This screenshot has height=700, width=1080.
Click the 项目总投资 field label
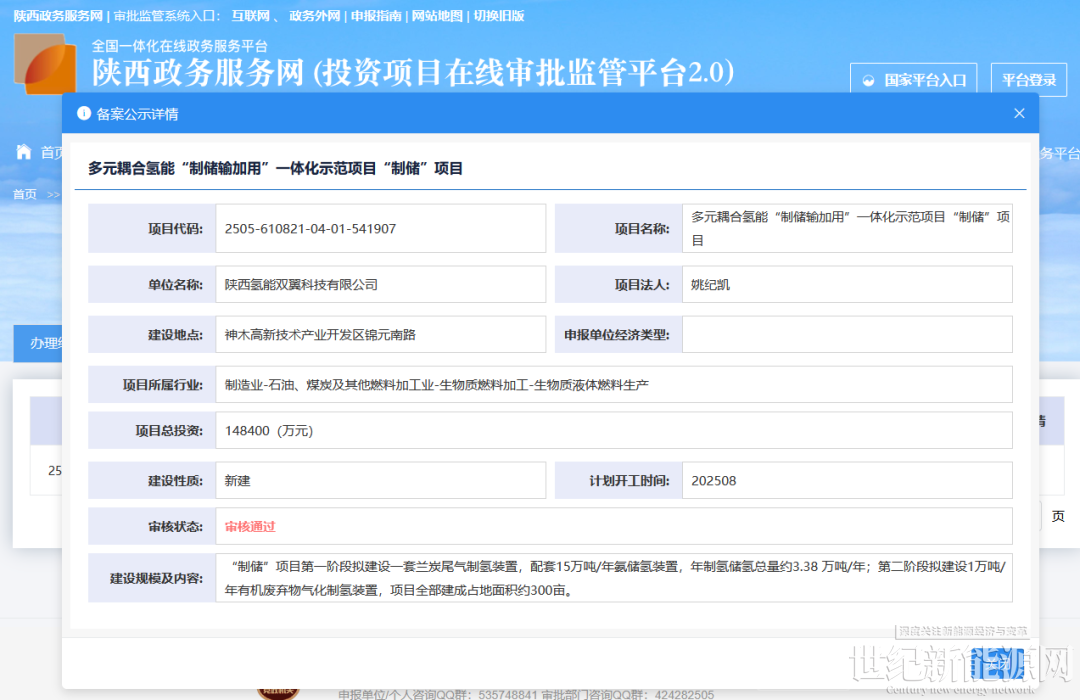click(169, 431)
